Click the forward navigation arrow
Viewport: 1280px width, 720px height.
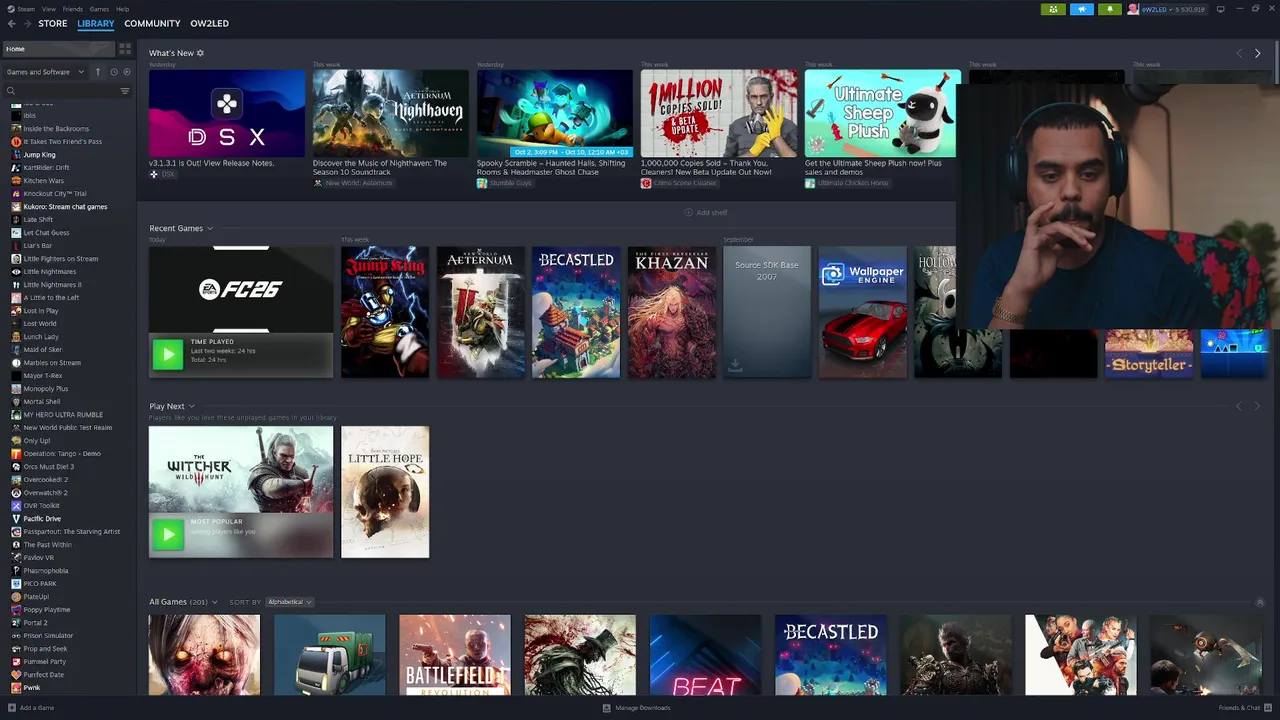(26, 24)
